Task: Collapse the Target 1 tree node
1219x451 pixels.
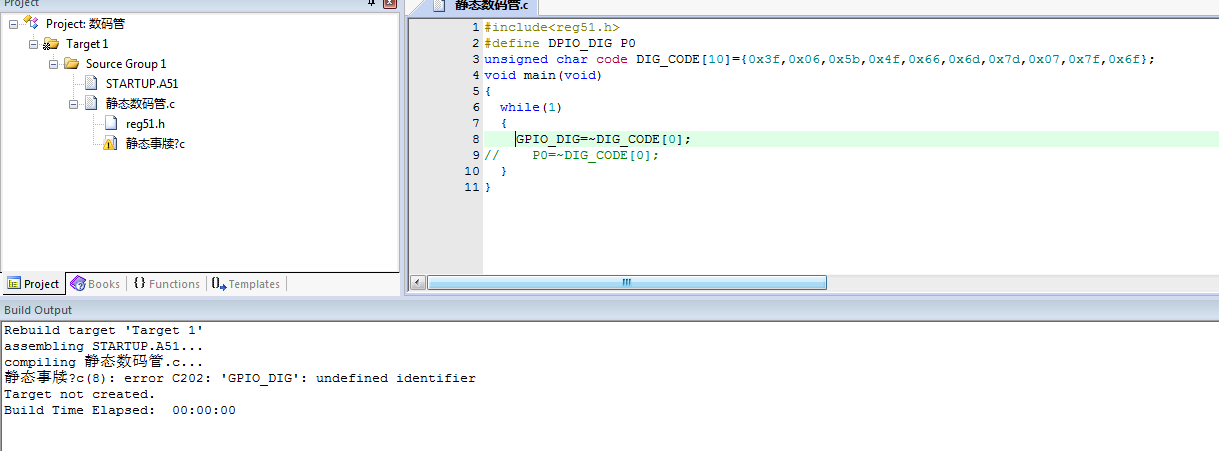Action: point(34,44)
